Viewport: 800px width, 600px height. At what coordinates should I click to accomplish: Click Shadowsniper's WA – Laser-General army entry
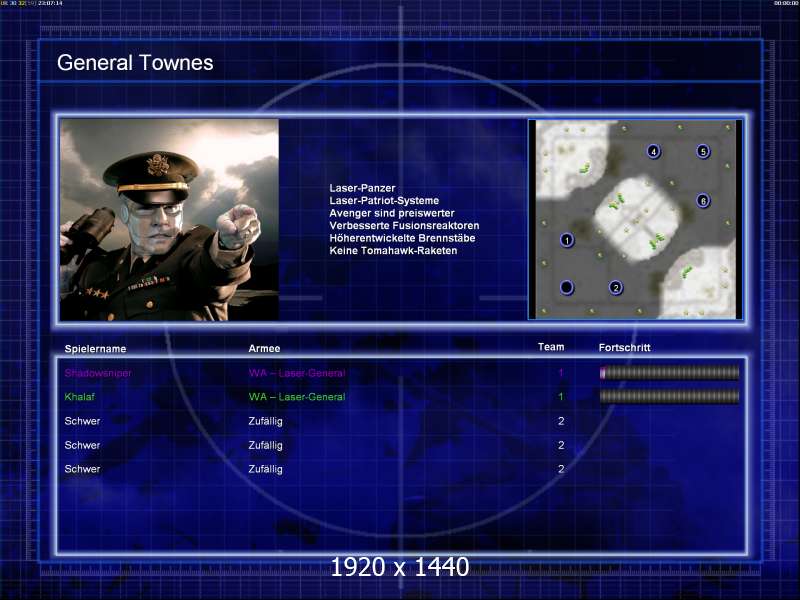(x=297, y=373)
